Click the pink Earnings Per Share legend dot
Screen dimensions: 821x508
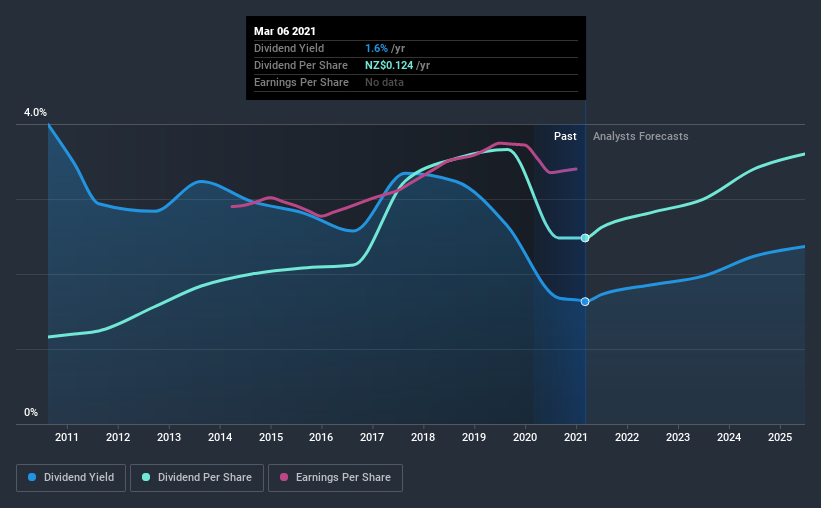284,477
